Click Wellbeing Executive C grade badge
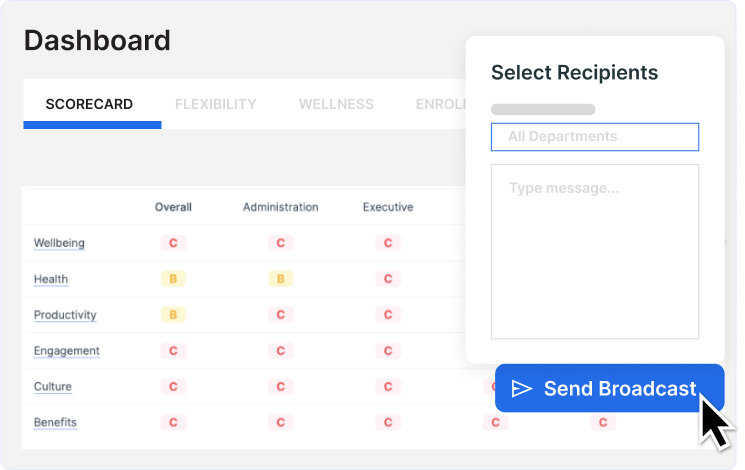The image size is (745, 470). click(x=388, y=243)
